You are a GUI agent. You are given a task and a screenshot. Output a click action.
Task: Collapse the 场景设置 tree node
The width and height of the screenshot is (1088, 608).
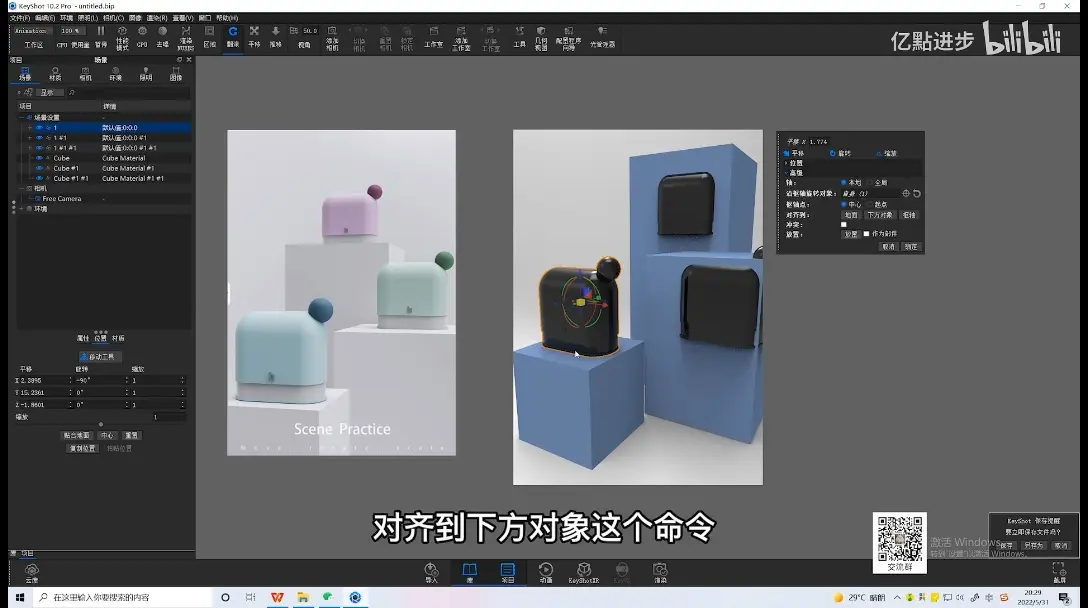22,117
